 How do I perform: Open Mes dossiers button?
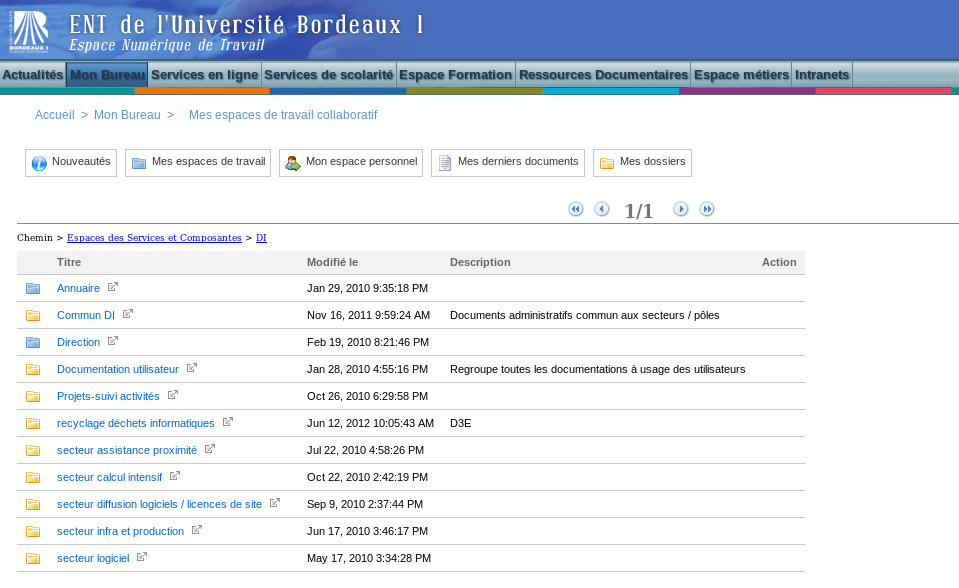642,163
